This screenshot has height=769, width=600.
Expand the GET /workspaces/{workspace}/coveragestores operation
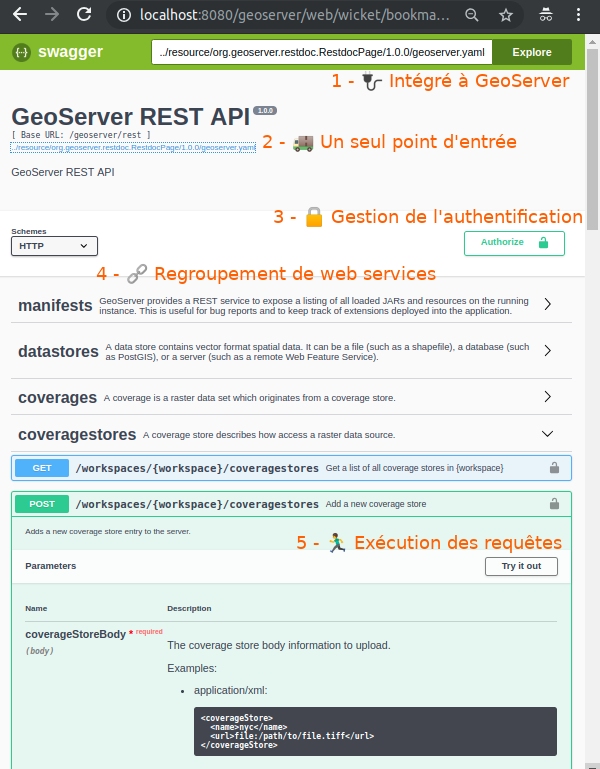click(291, 468)
